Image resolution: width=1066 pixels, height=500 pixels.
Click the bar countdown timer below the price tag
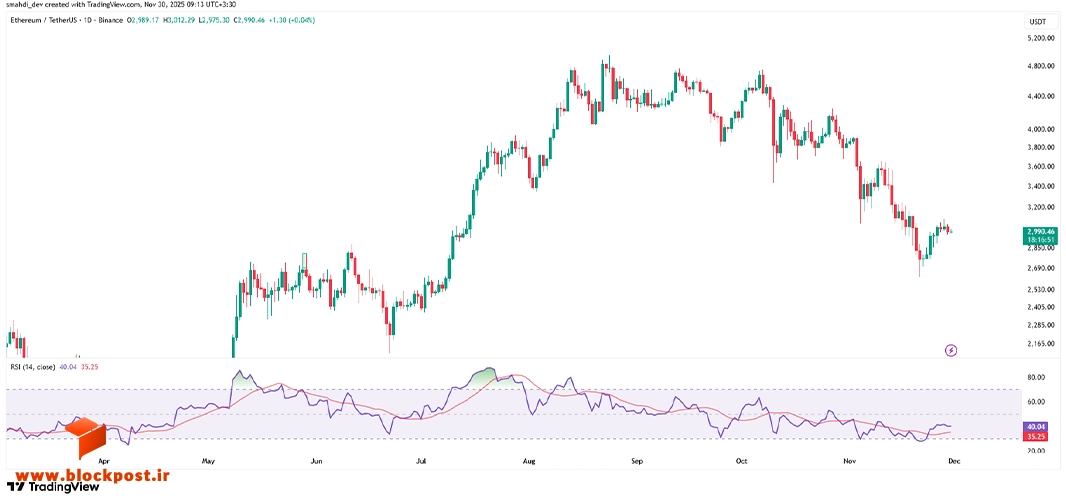tap(1040, 239)
